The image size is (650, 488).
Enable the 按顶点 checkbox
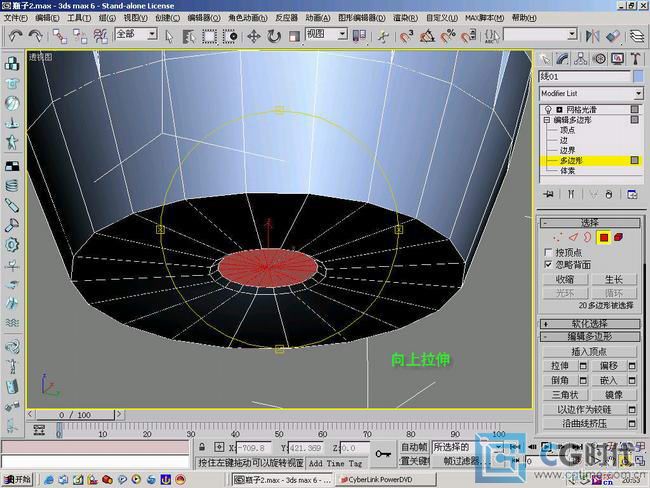[548, 252]
